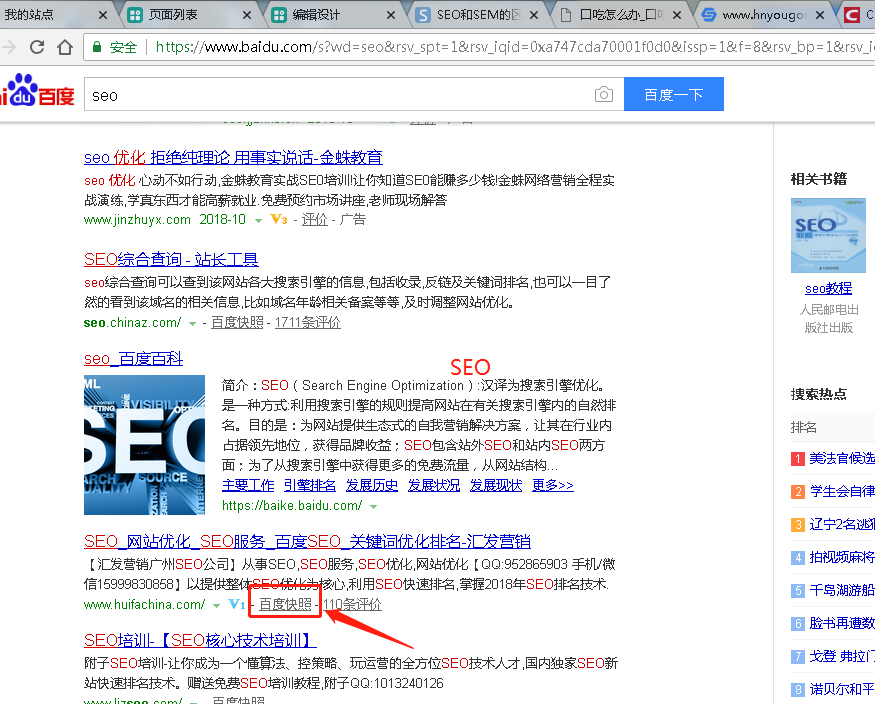Open SEO培训 SEO核心技术培训 result

coord(200,640)
